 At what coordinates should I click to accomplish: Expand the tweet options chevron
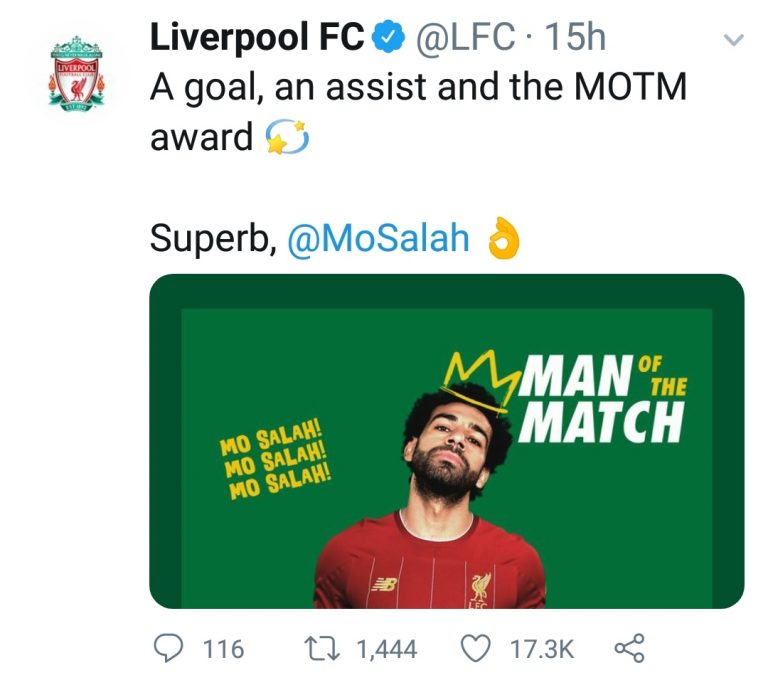(734, 41)
